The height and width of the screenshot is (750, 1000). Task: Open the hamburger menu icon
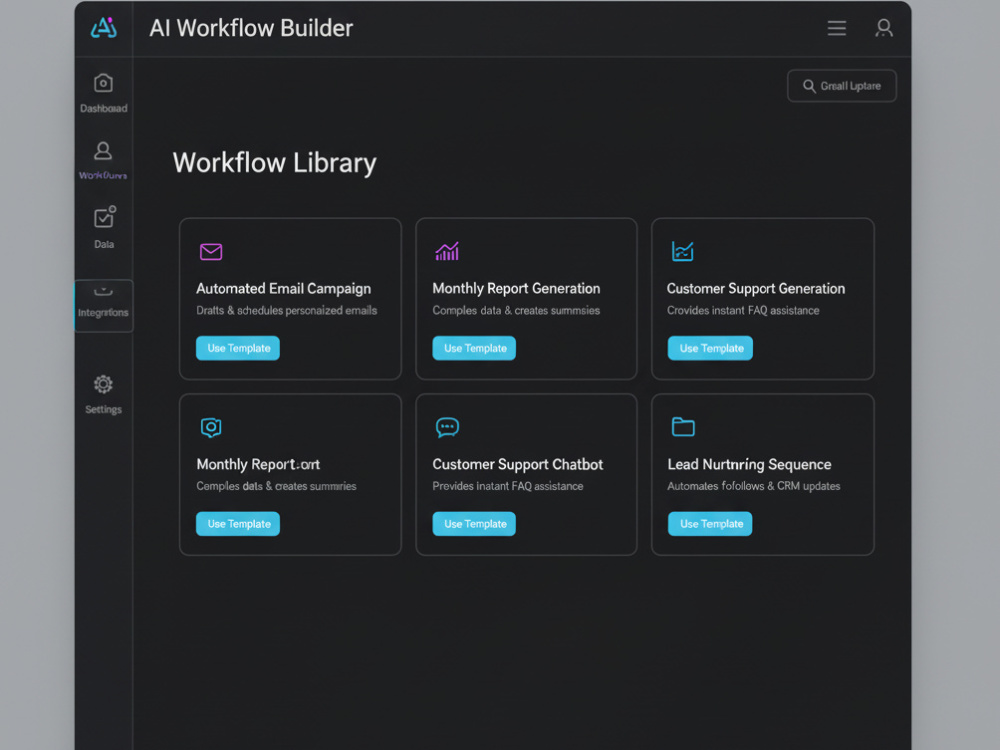[837, 28]
